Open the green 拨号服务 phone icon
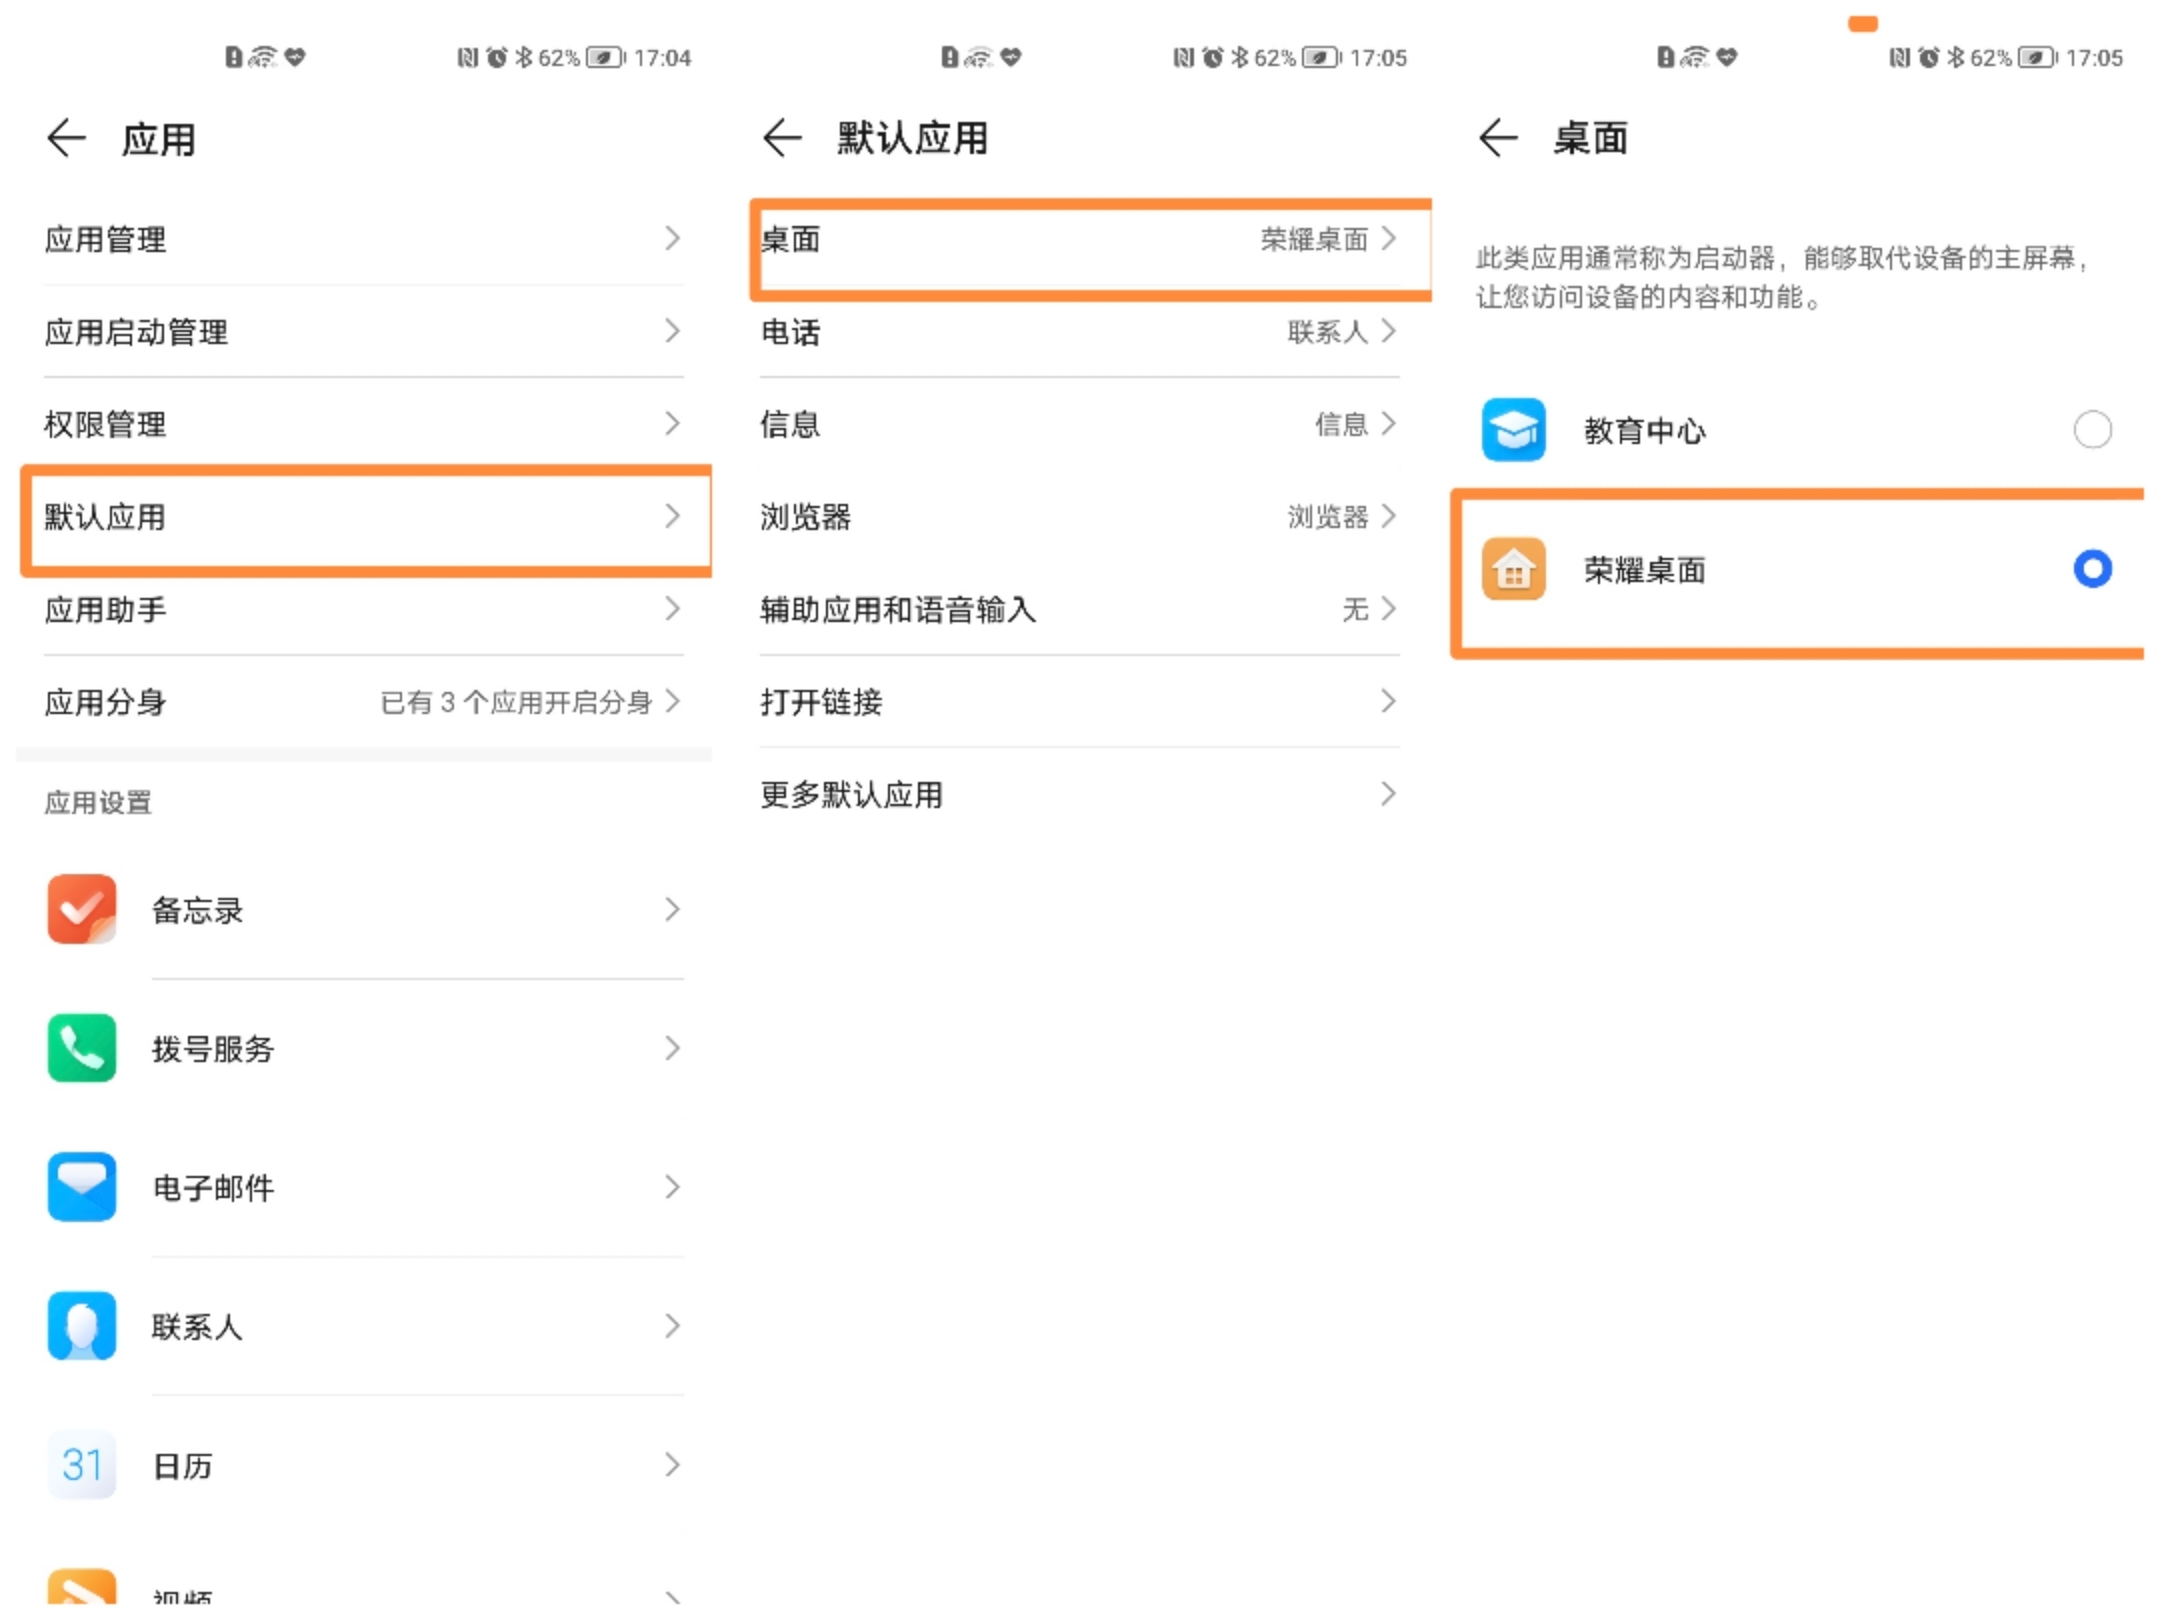This screenshot has width=2160, height=1620. pyautogui.click(x=82, y=1048)
